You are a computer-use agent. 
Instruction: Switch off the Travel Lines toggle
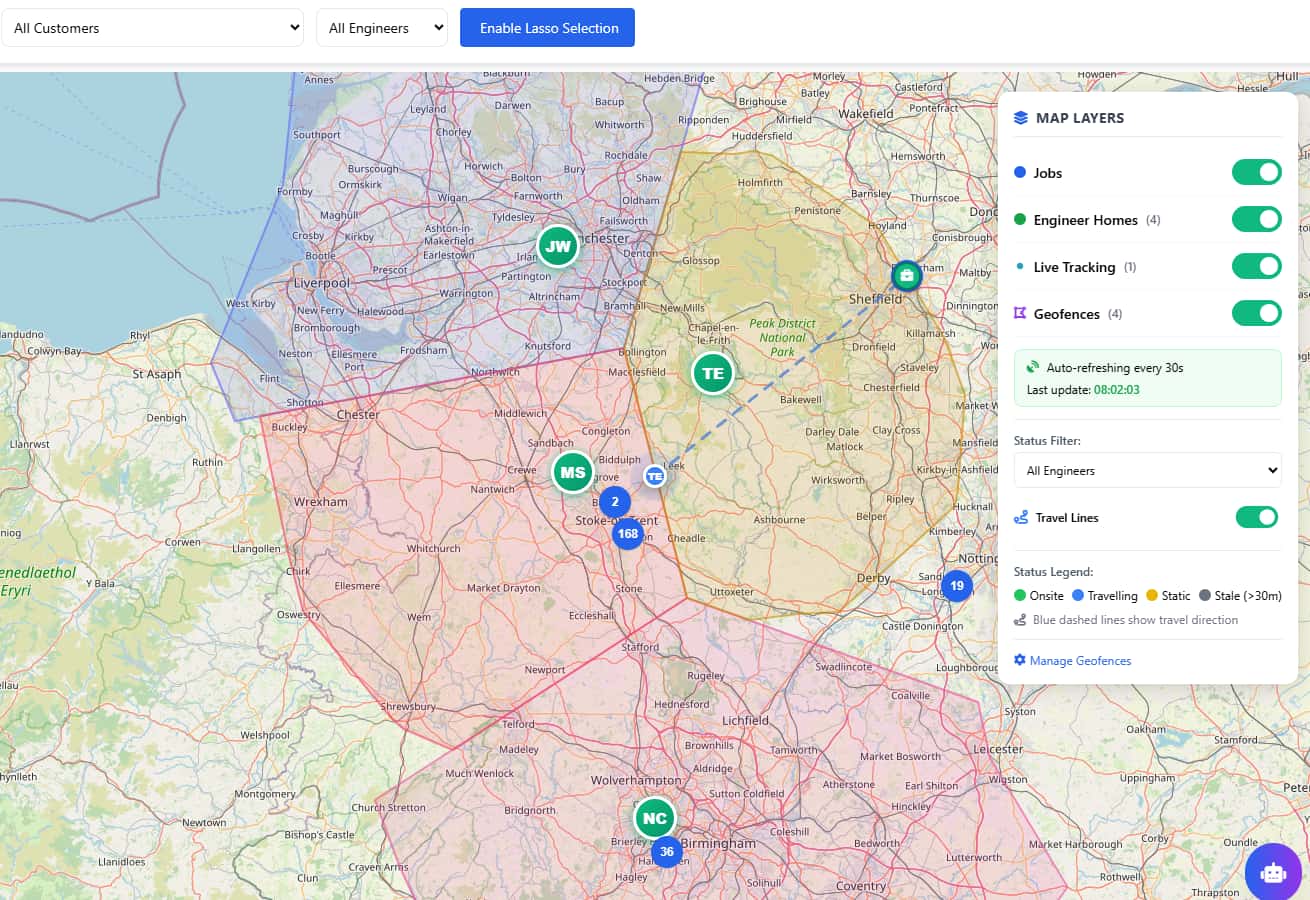pyautogui.click(x=1258, y=517)
